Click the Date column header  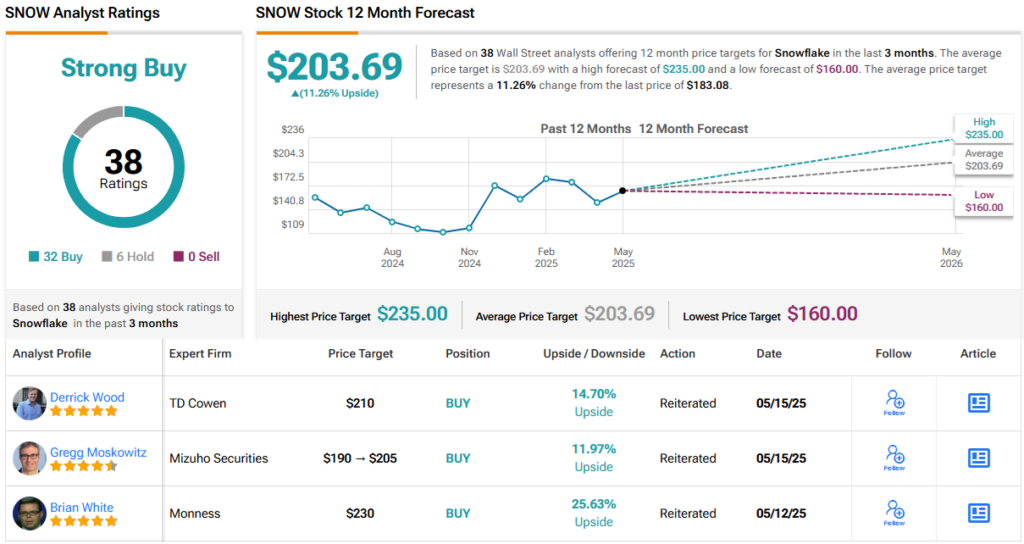pyautogui.click(x=769, y=353)
